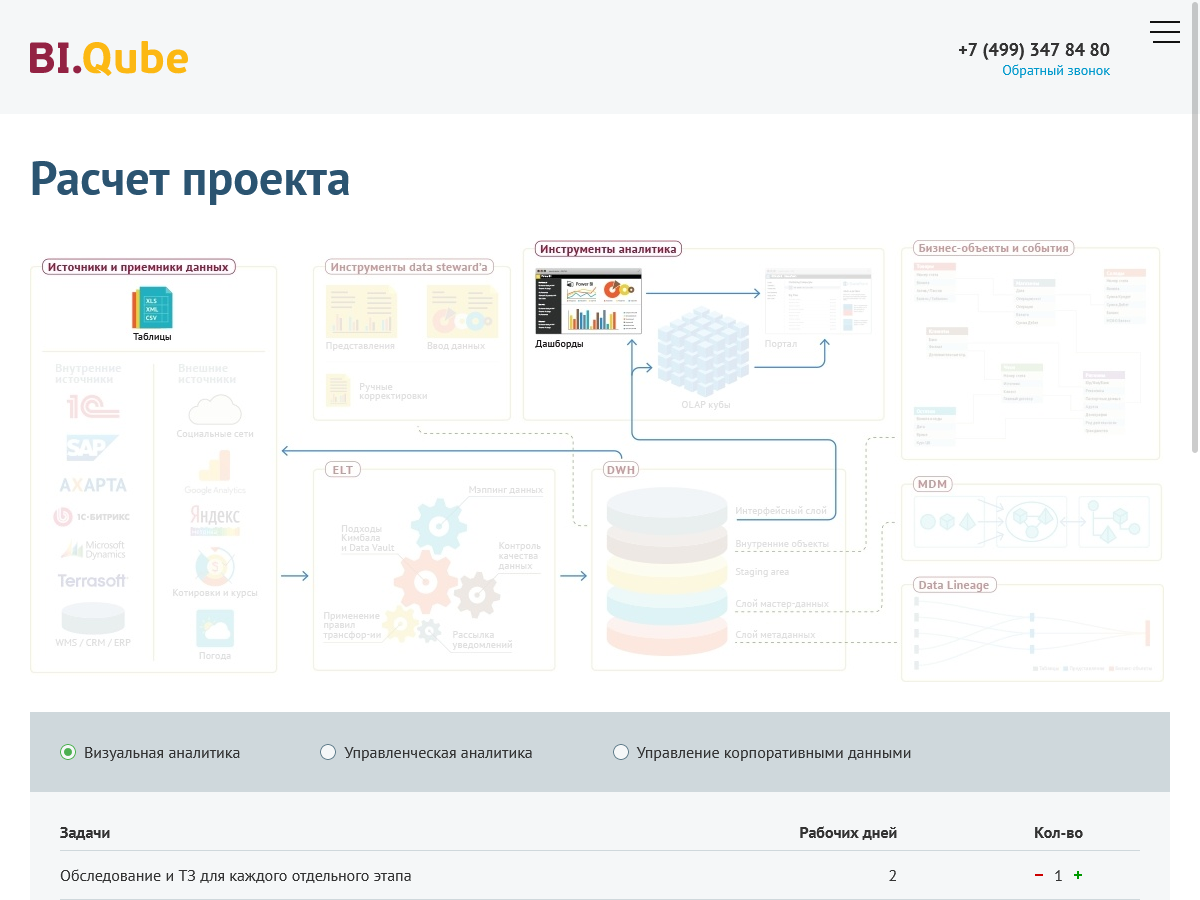Select the Управленческая аналитика option

(x=328, y=752)
